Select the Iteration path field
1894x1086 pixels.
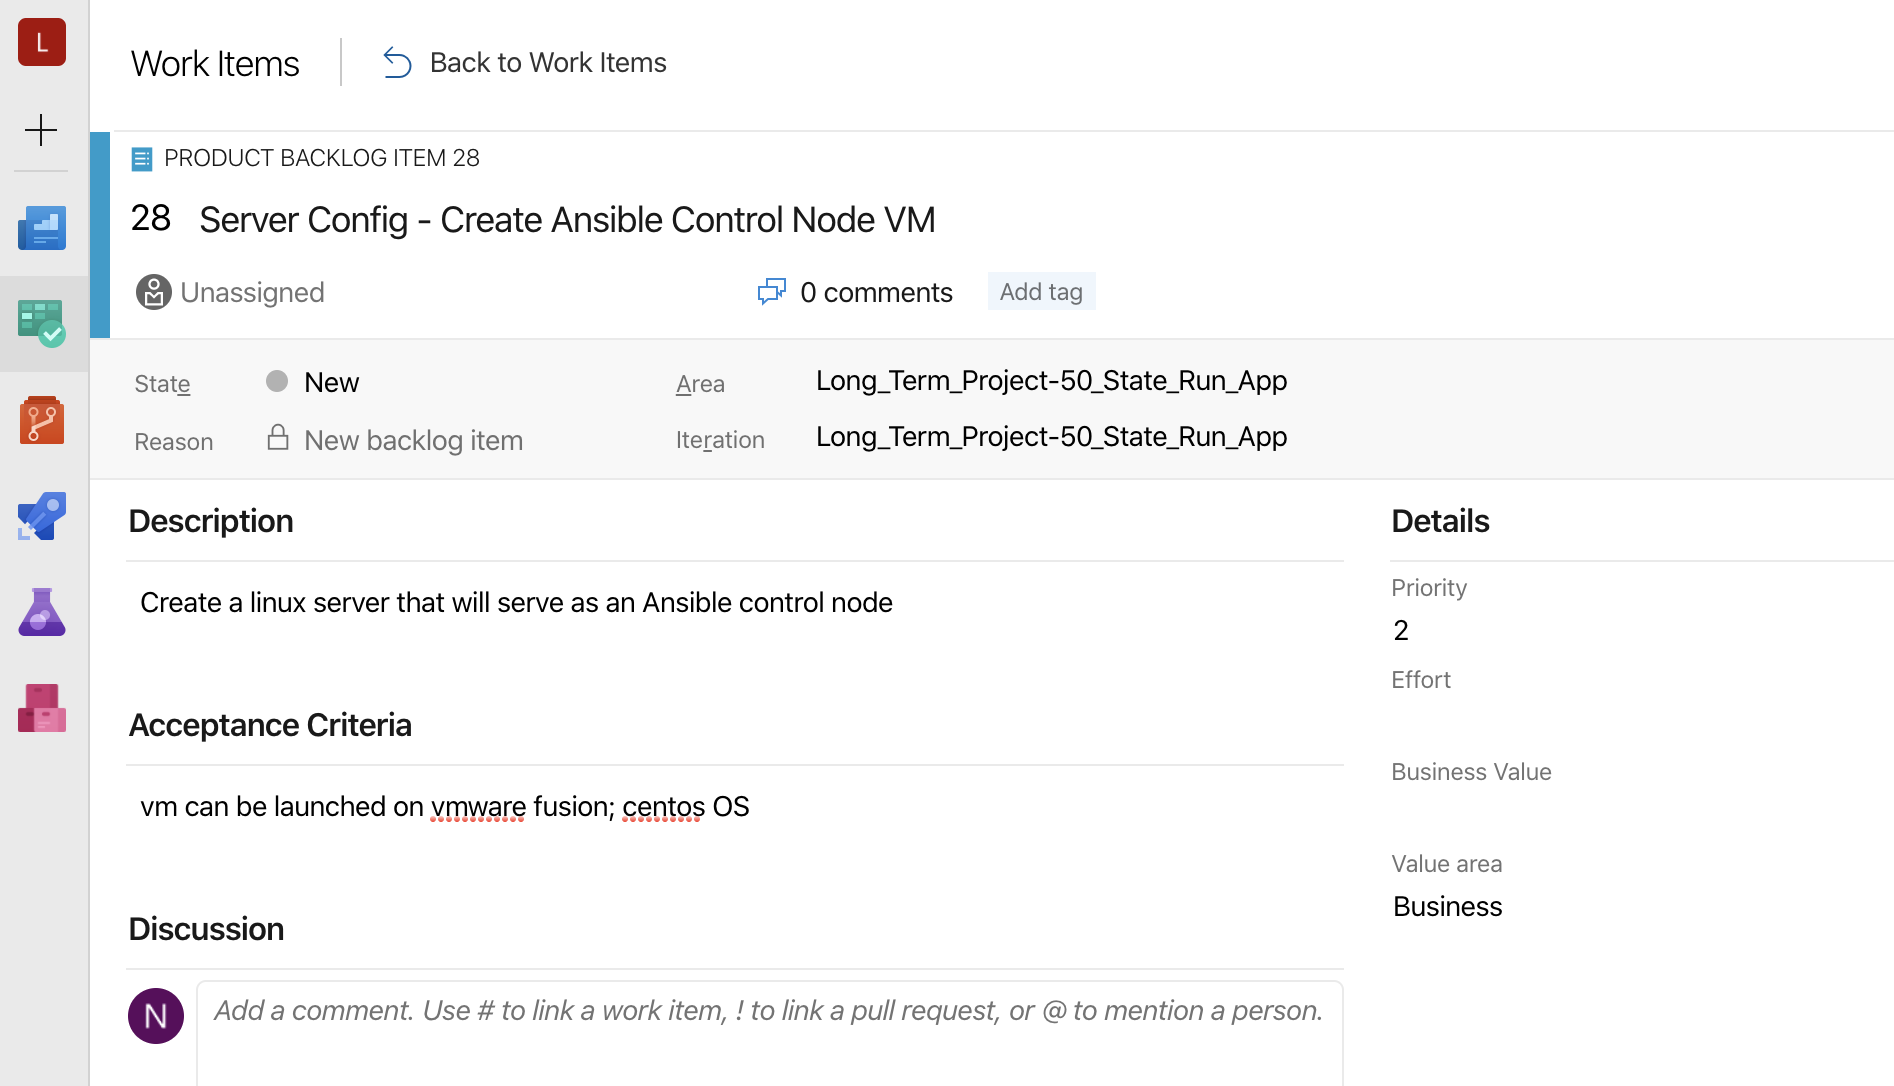point(1050,437)
